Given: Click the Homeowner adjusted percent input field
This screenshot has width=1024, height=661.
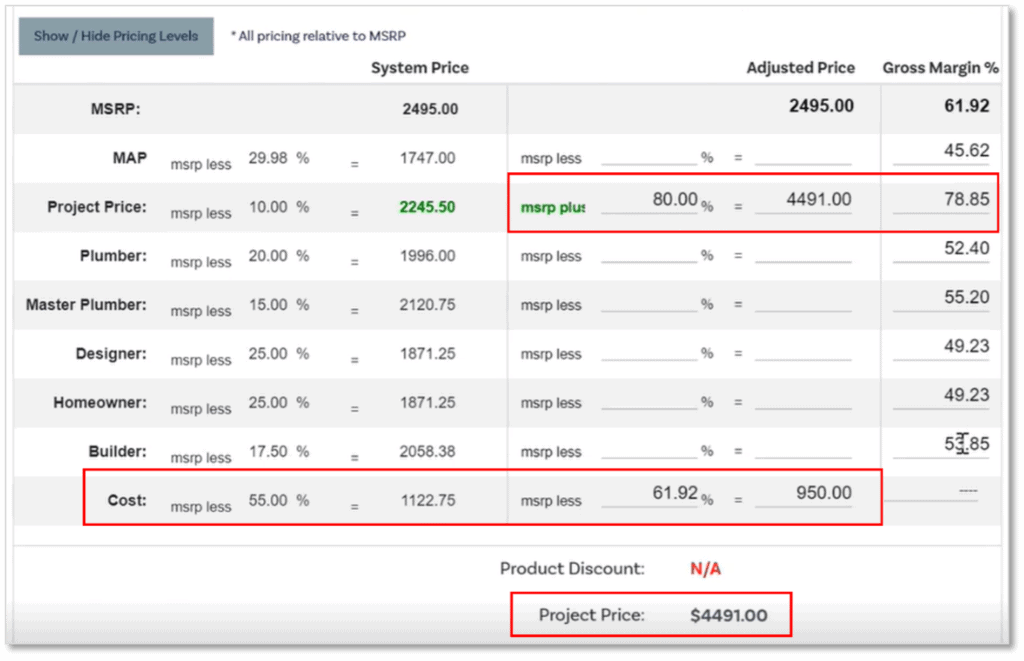Looking at the screenshot, I should [649, 402].
